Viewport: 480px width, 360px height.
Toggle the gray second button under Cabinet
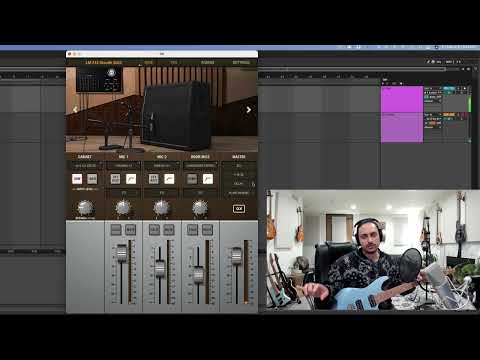coord(92,179)
